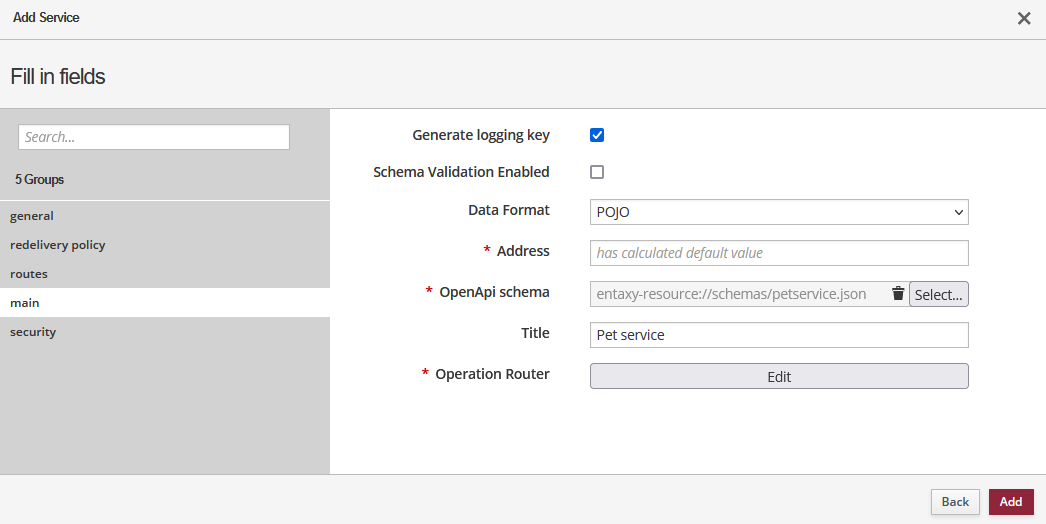The width and height of the screenshot is (1046, 524).
Task: Click the Add button to create service
Action: click(x=1010, y=502)
